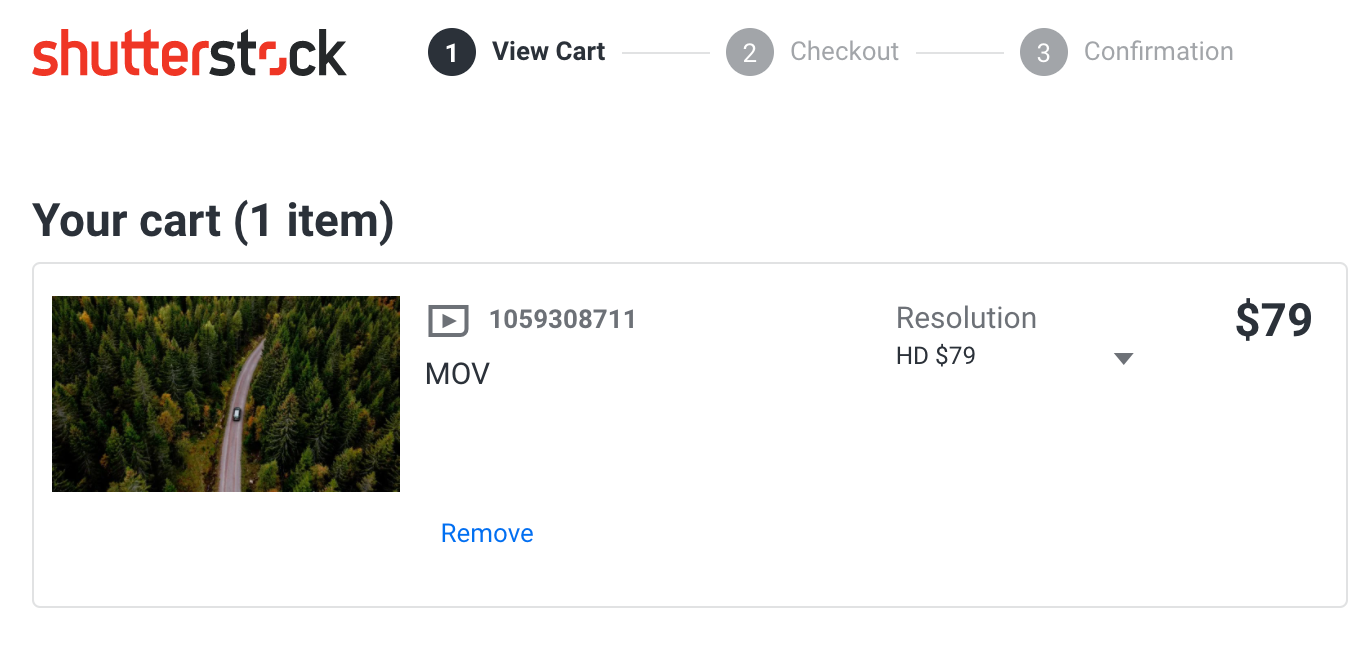This screenshot has width=1372, height=656.
Task: Click the step 1 circle badge
Action: 451,52
